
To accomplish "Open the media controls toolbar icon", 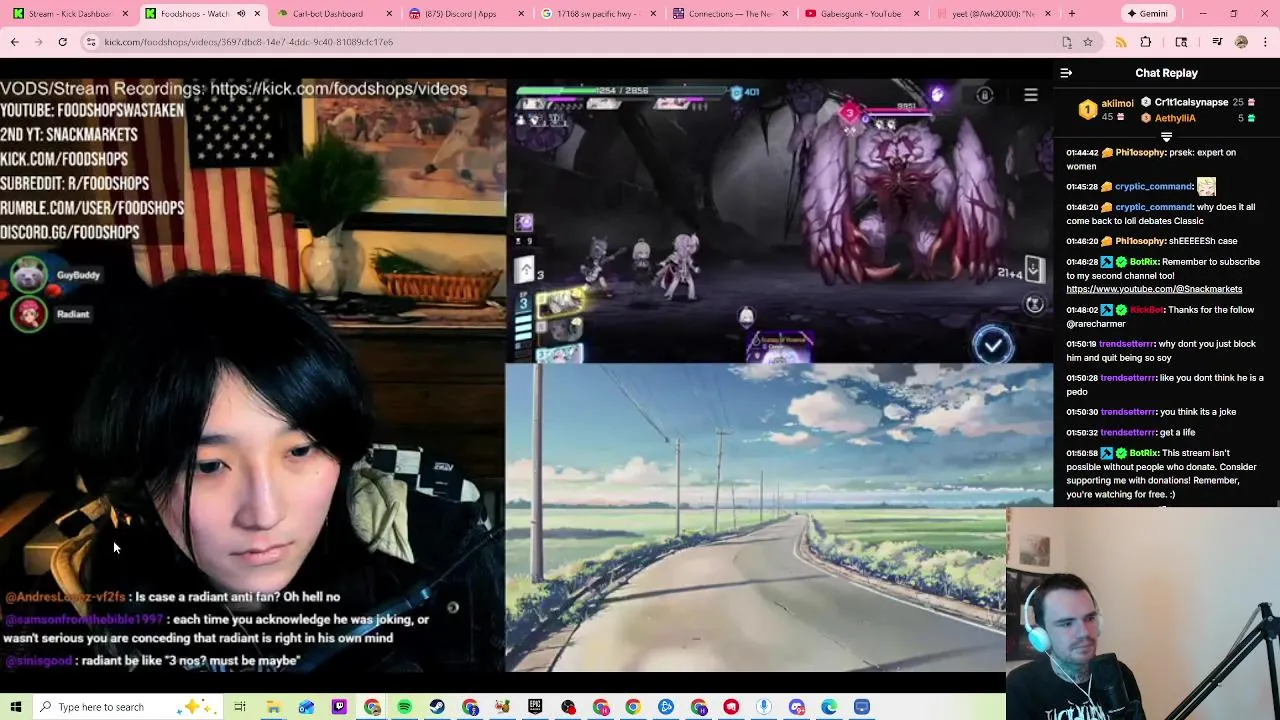I will 1217,42.
